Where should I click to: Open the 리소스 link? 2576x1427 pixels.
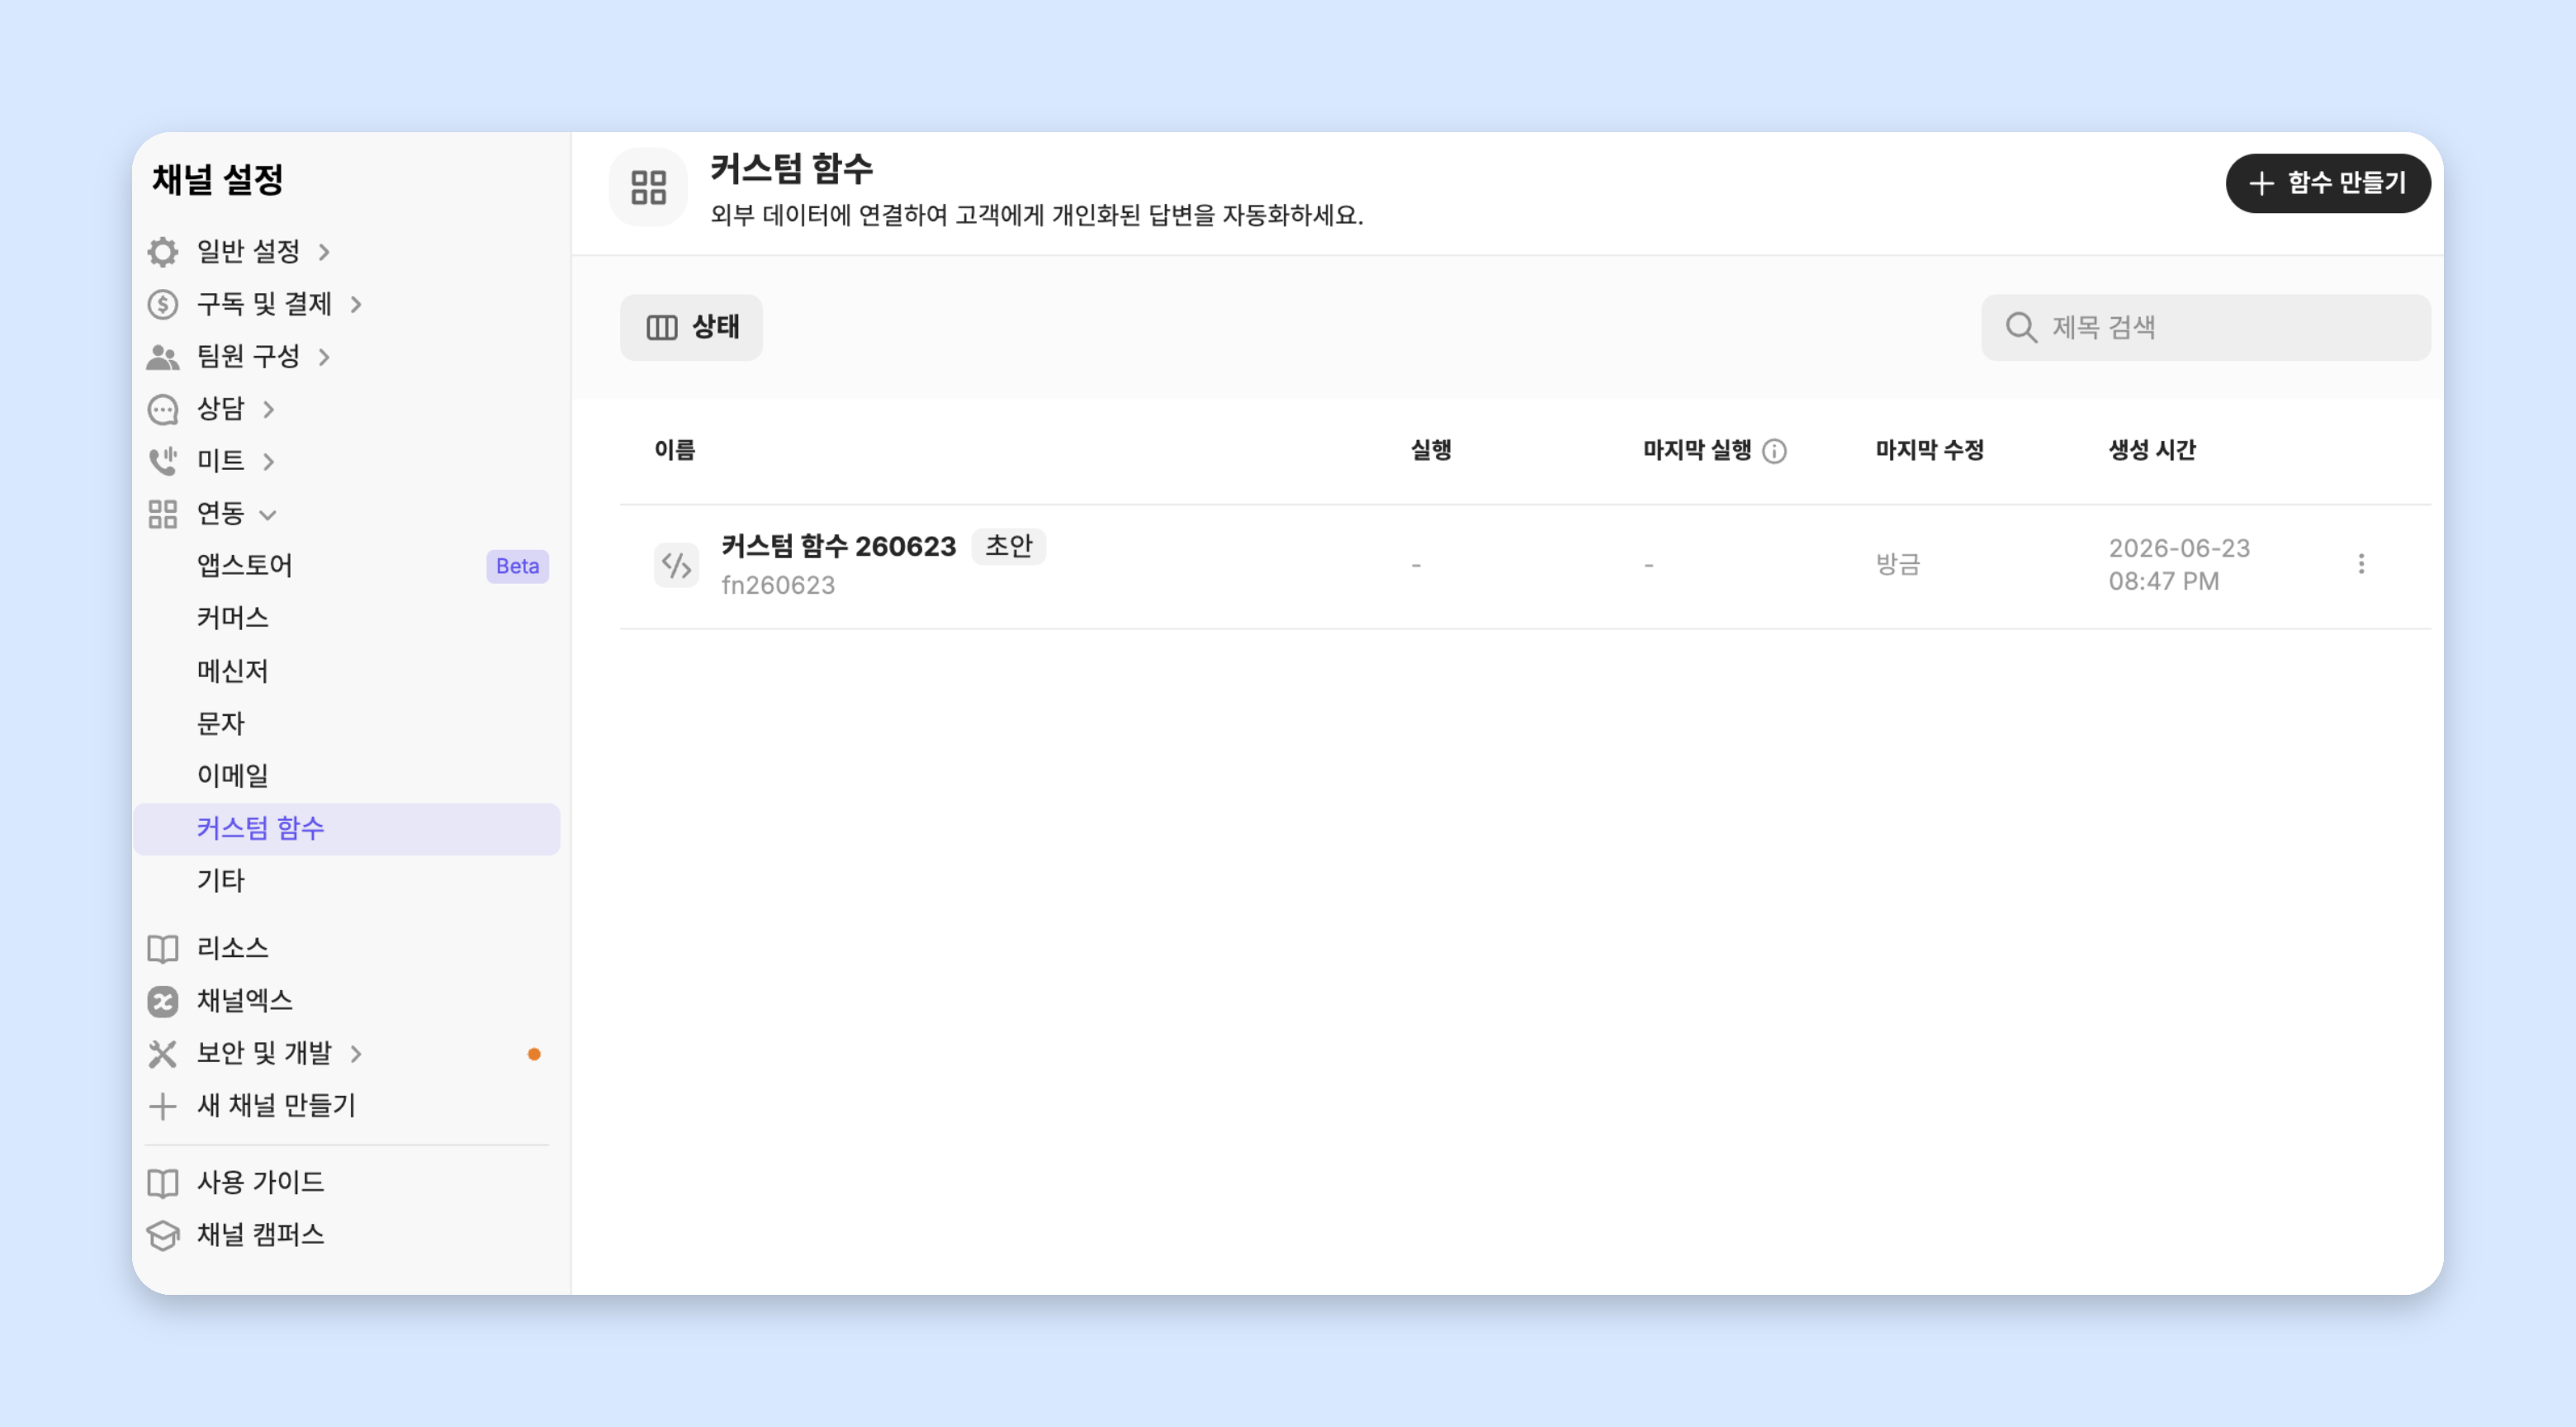232,948
